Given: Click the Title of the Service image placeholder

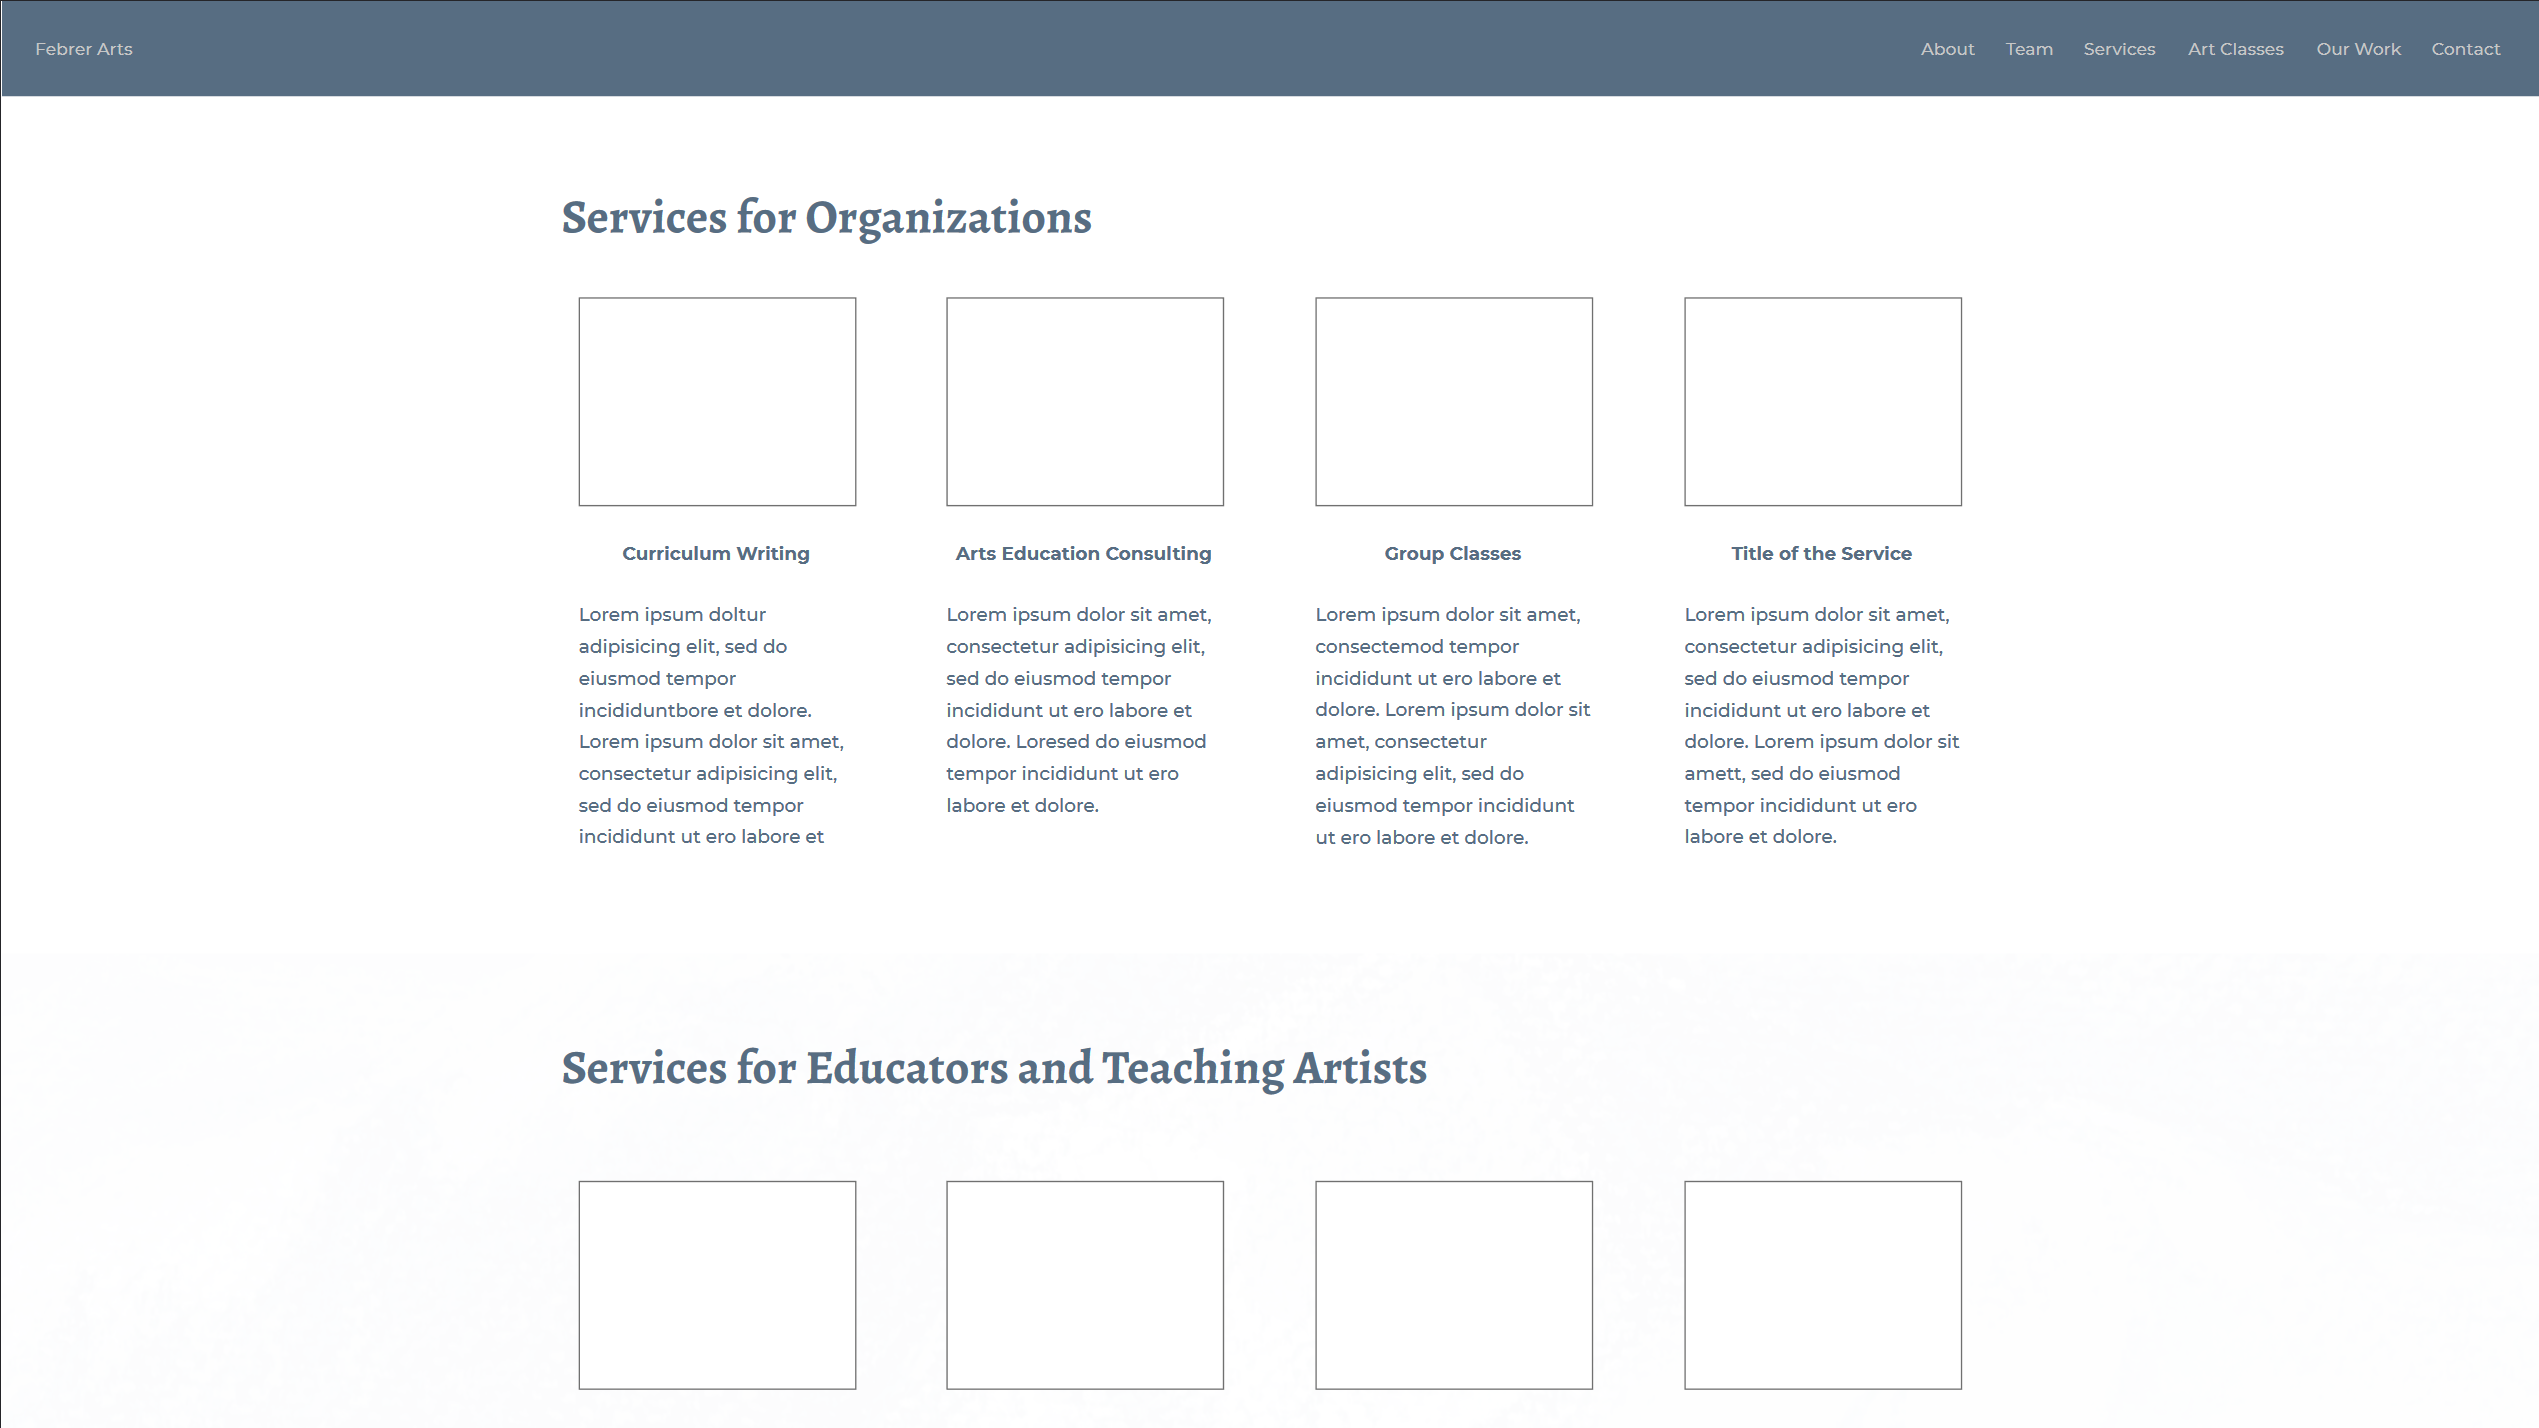Looking at the screenshot, I should click(1822, 402).
